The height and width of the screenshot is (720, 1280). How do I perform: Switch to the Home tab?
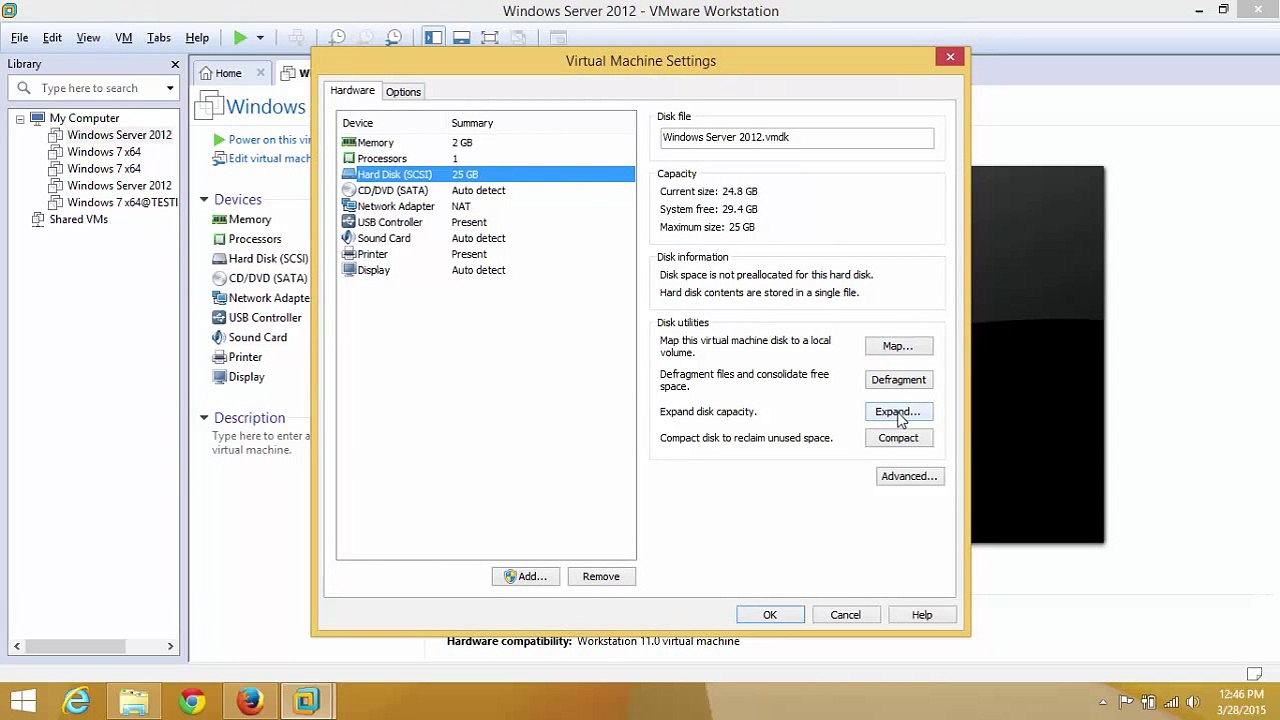click(x=228, y=73)
